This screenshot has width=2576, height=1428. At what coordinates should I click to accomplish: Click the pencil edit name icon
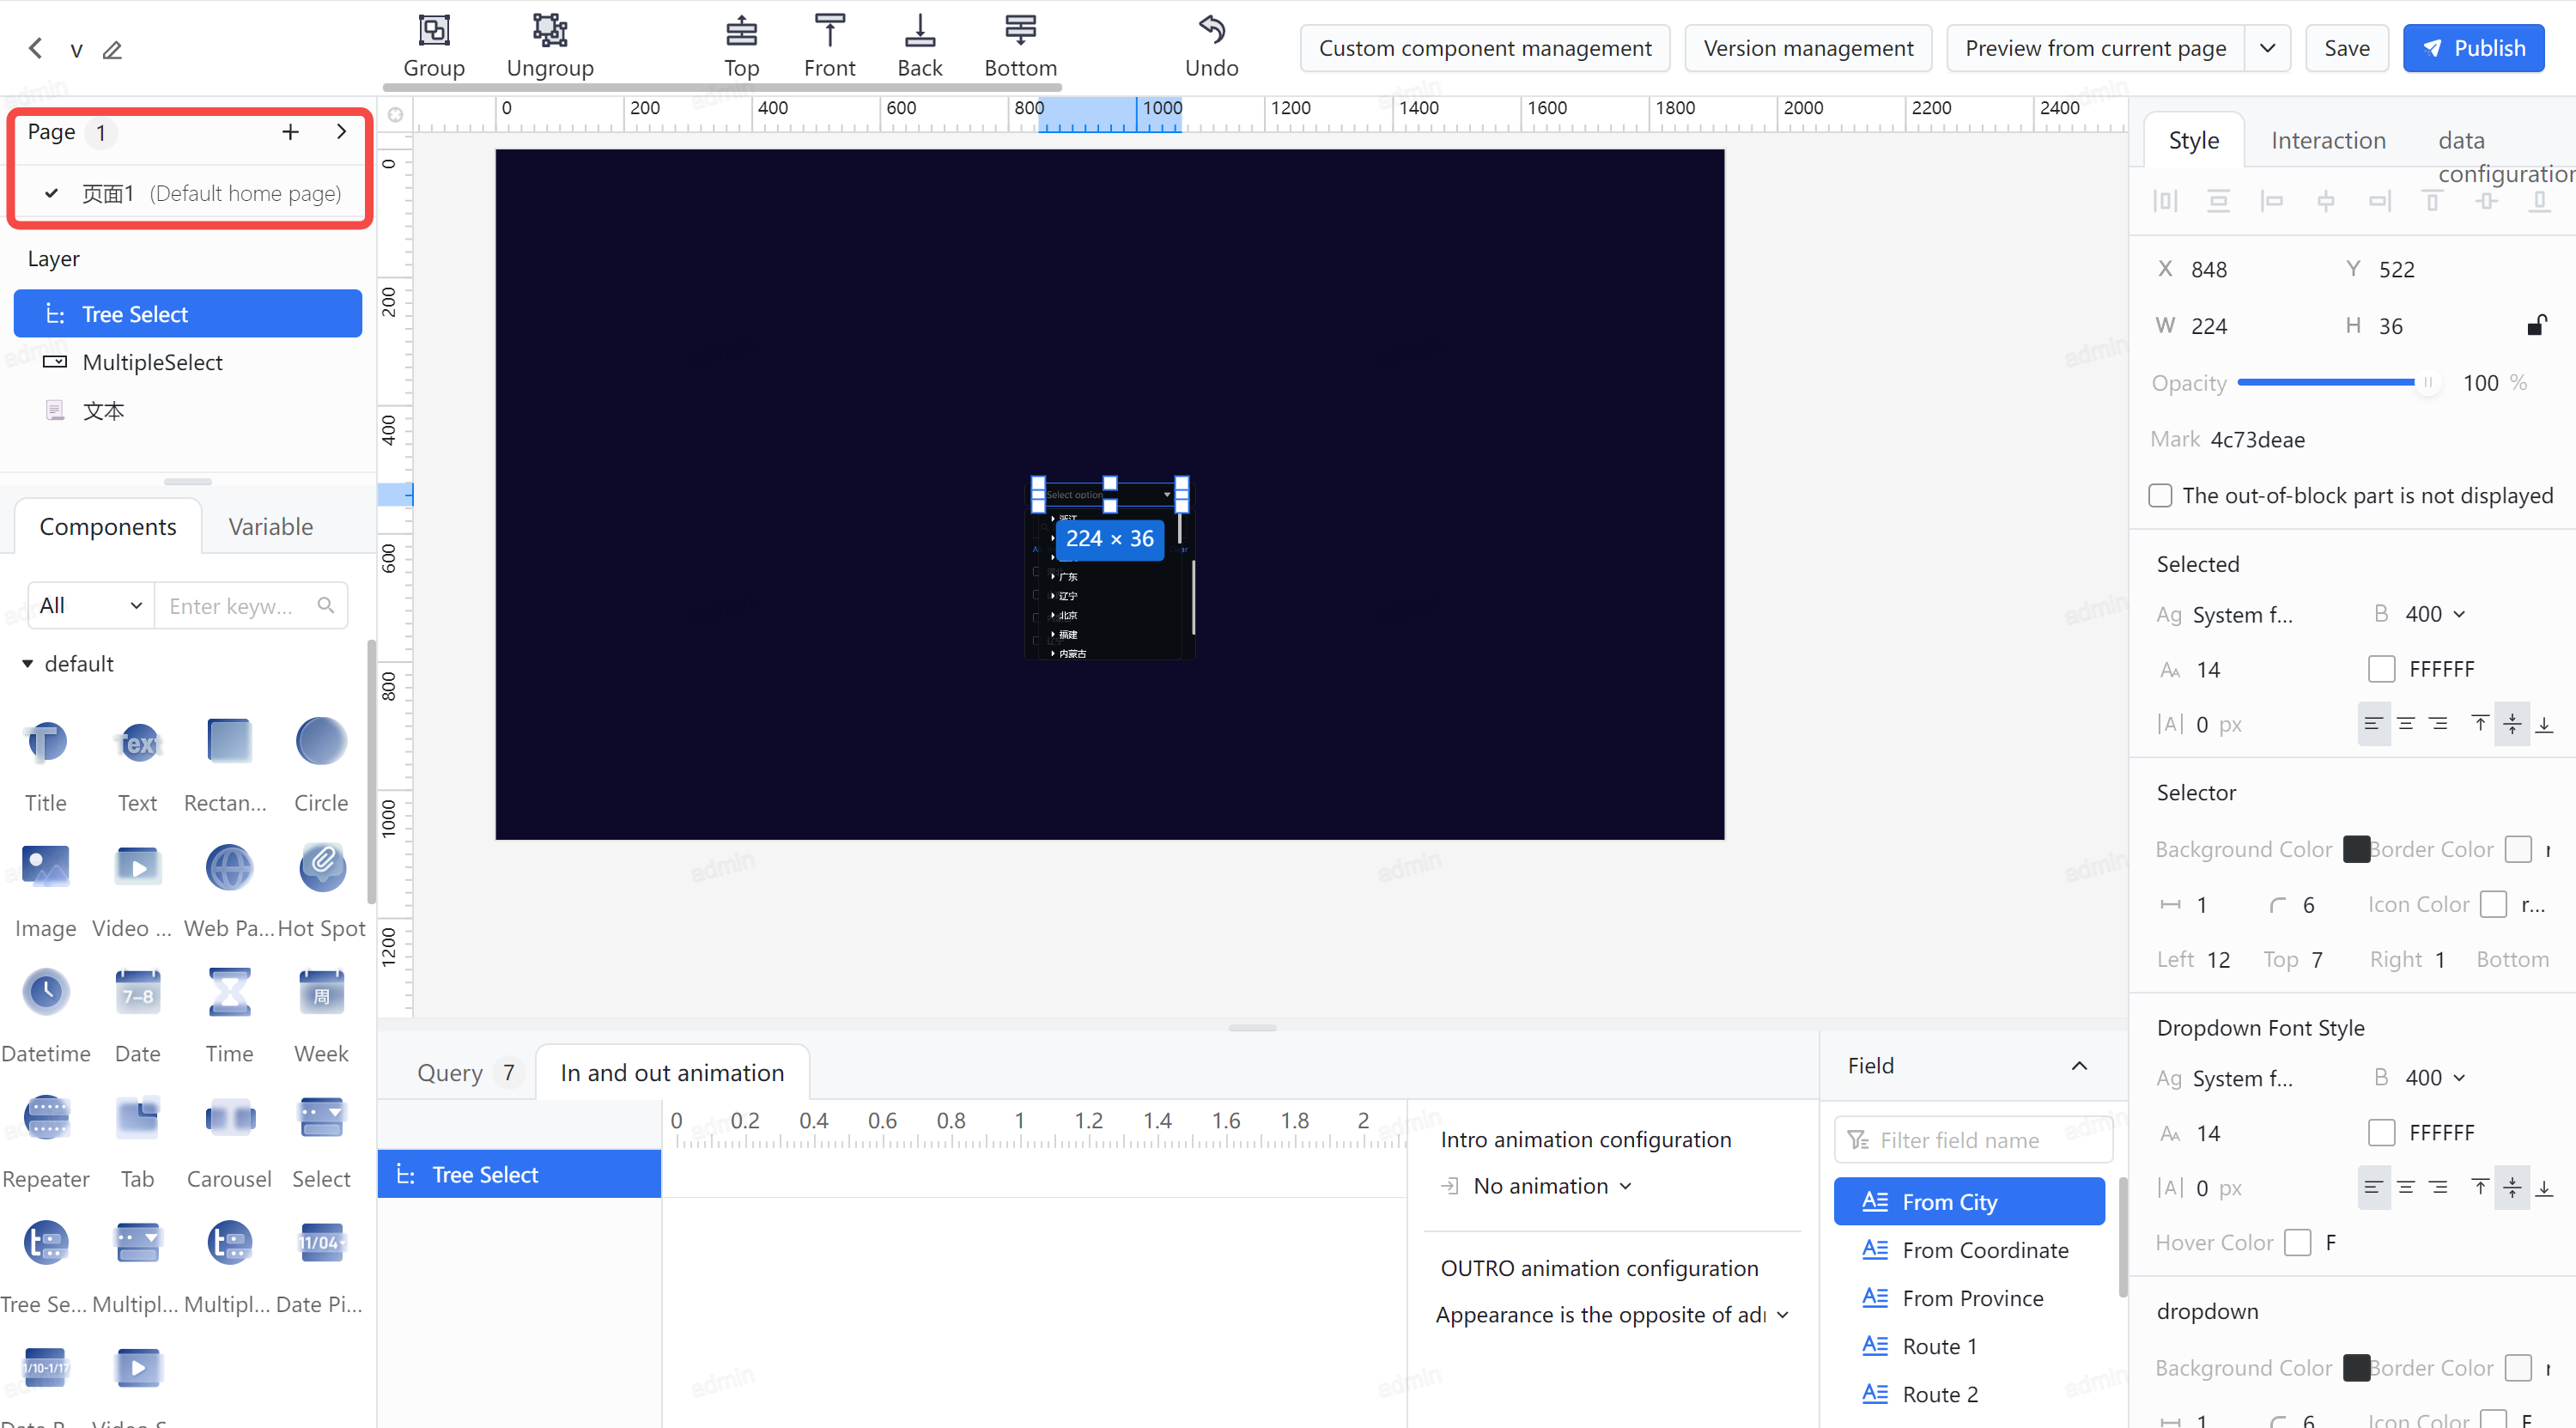pos(112,49)
